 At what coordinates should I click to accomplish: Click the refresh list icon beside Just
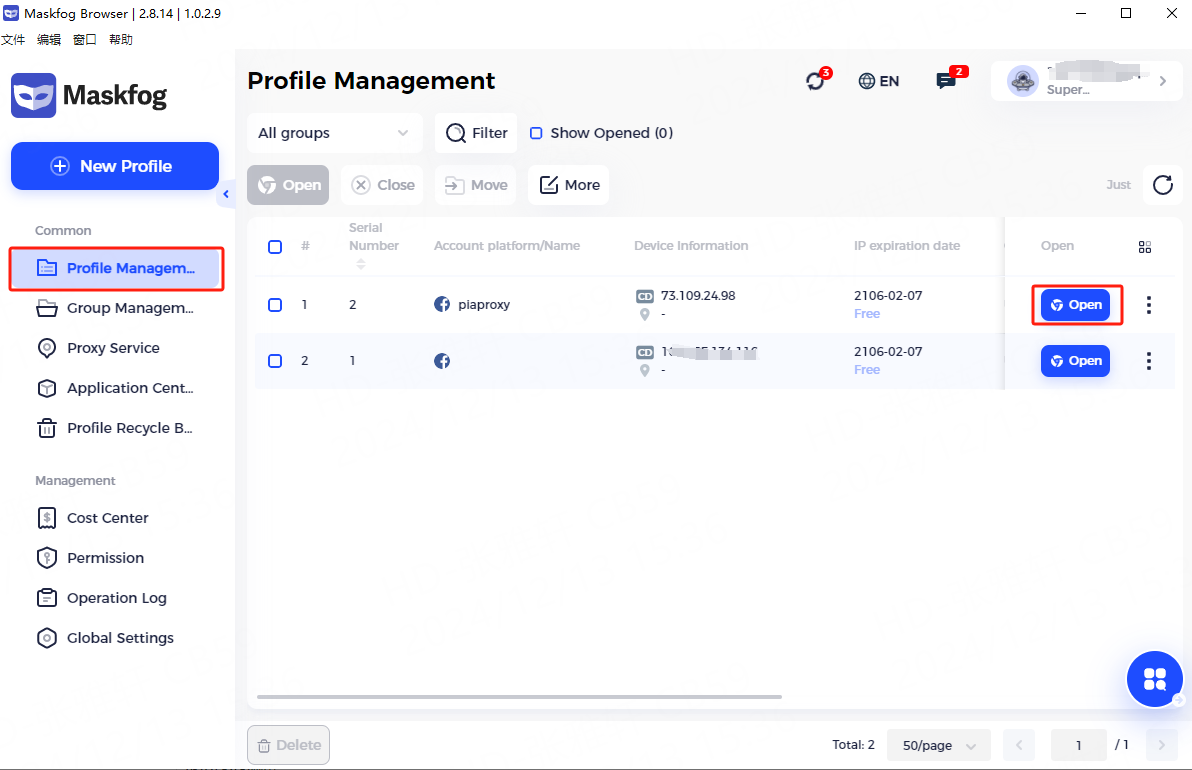[x=1162, y=185]
